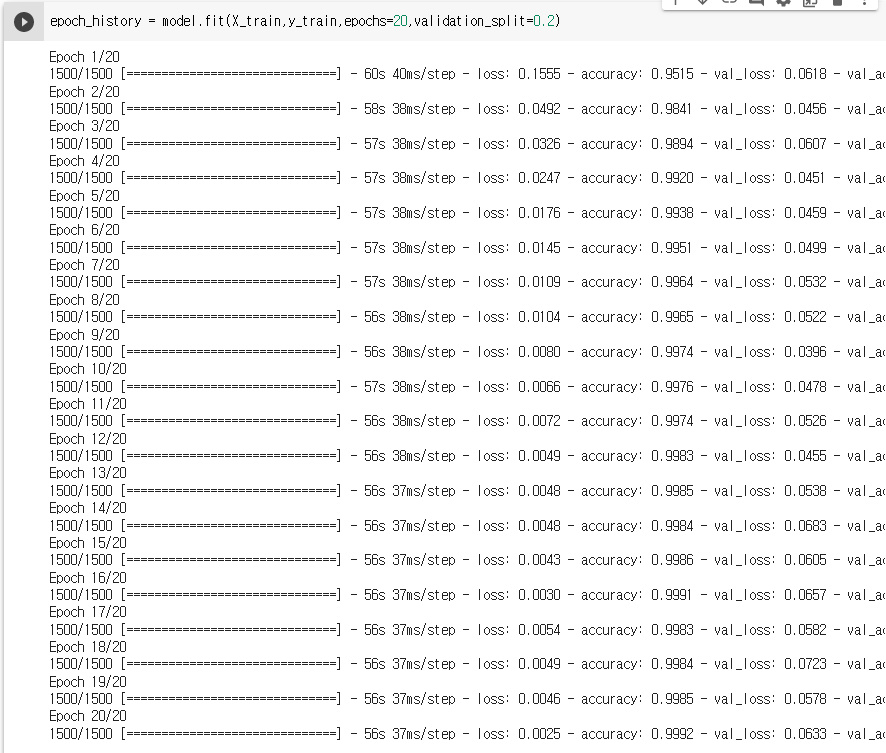
Task: Click the validation_split value 0.2
Action: coord(544,21)
